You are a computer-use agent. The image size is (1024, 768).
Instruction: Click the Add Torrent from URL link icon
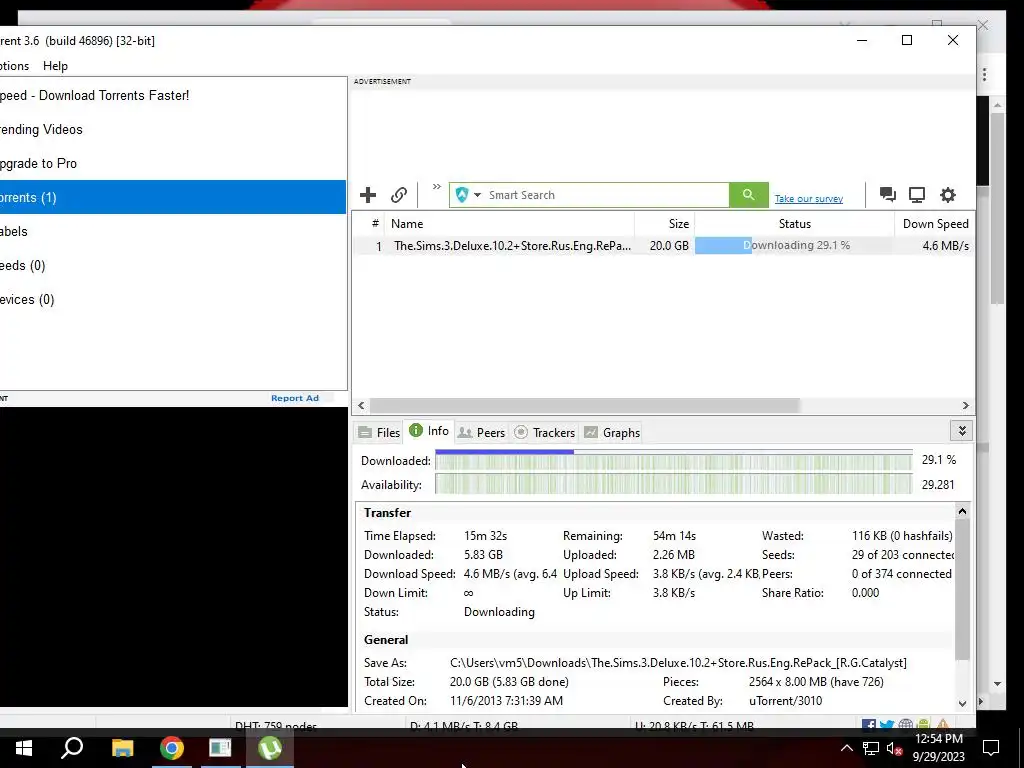click(x=399, y=195)
